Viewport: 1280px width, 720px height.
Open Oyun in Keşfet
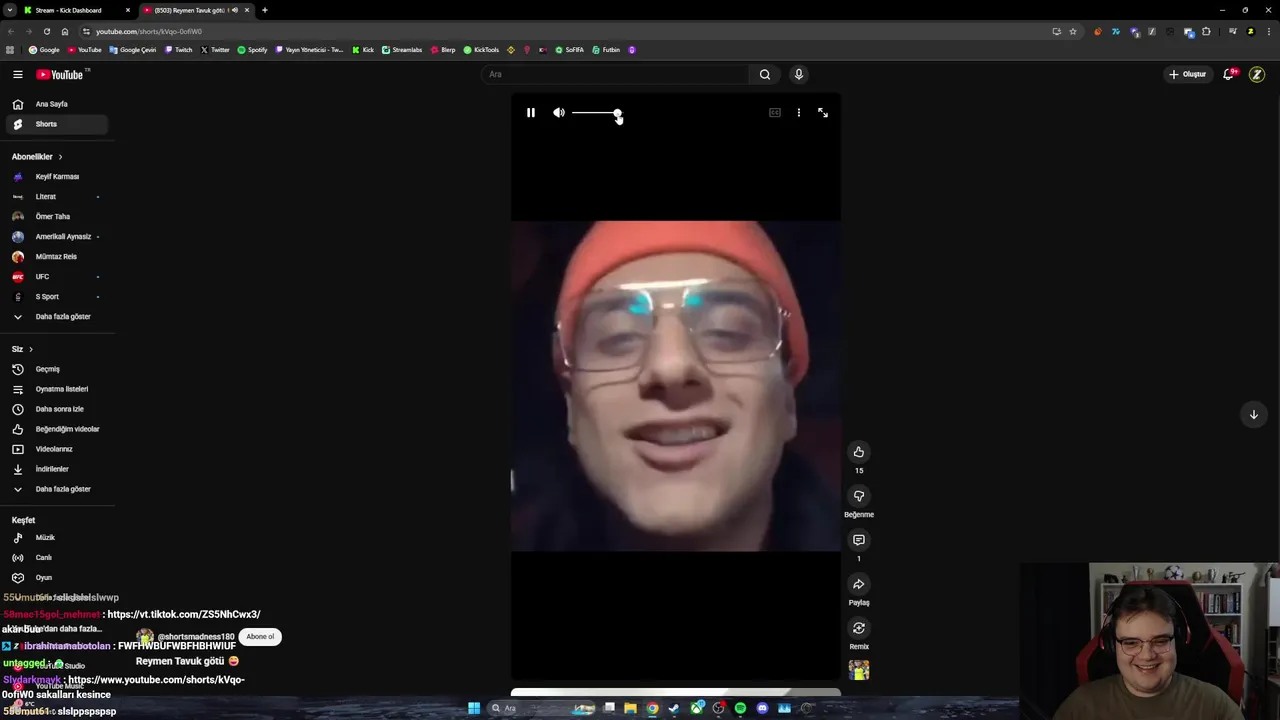click(55, 578)
